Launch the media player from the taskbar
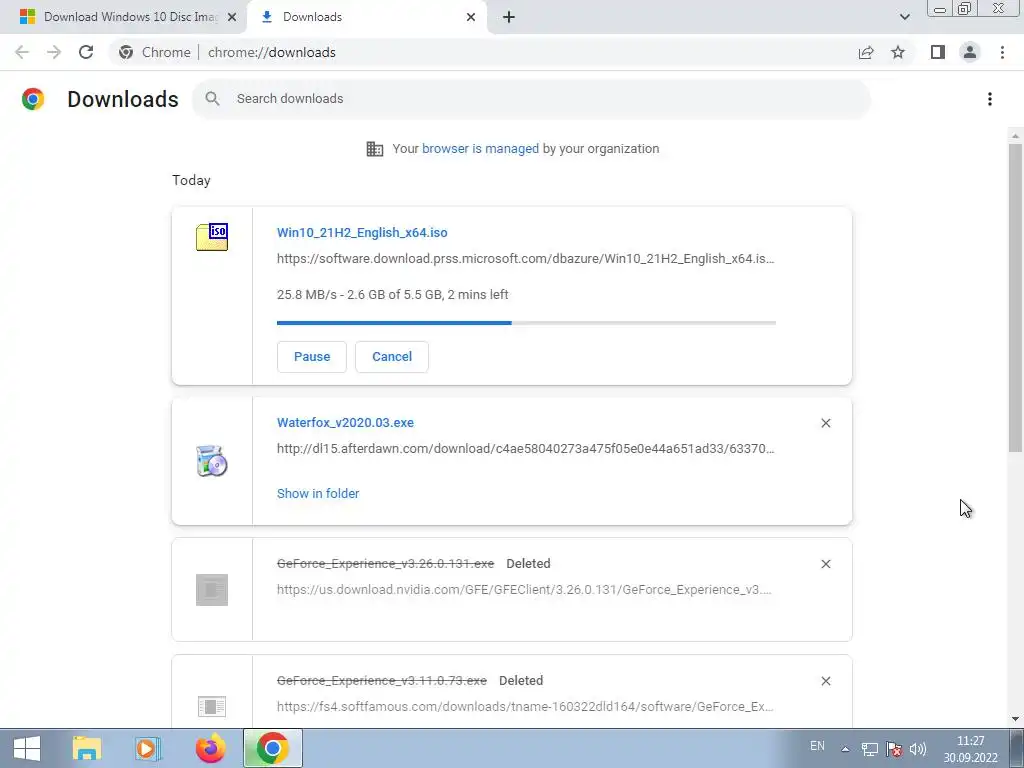Screen dimensions: 1024x768 click(x=148, y=748)
